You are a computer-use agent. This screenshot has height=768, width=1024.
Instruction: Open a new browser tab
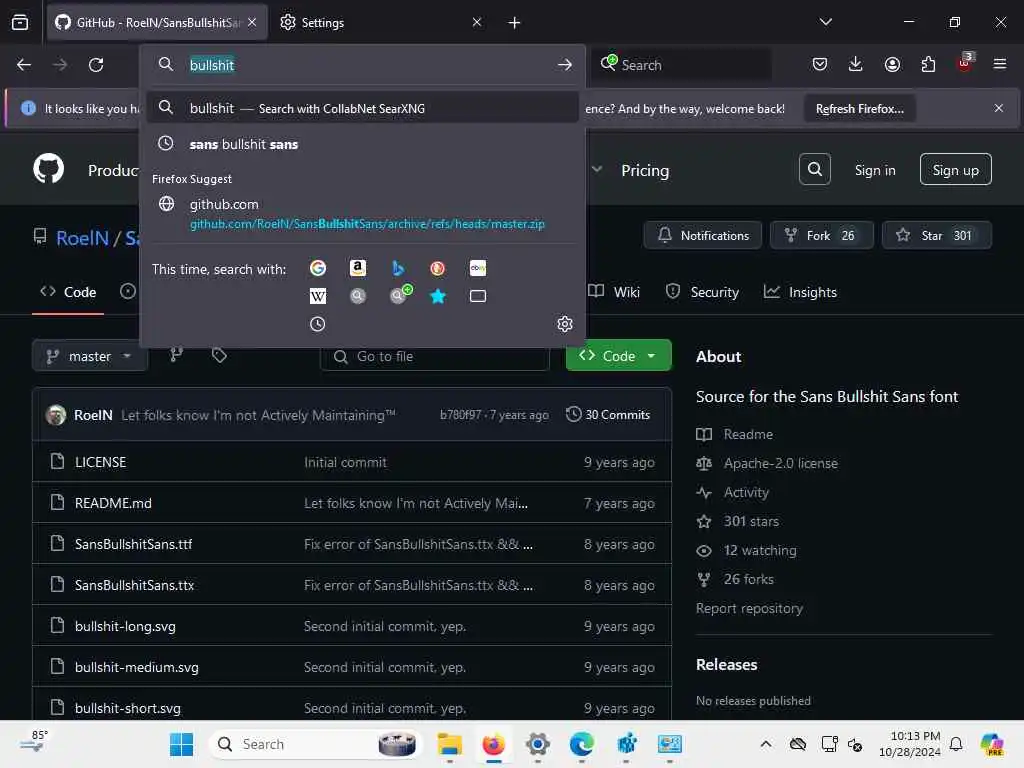[x=515, y=23]
